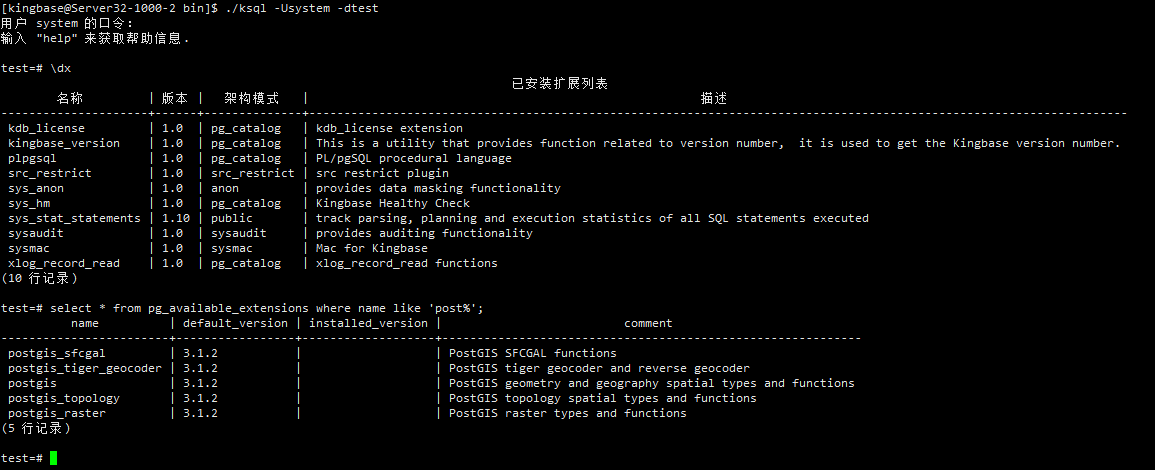Select the postgis_sfcgal row name
Screen dimensions: 1155x470
pyautogui.click(x=57, y=353)
